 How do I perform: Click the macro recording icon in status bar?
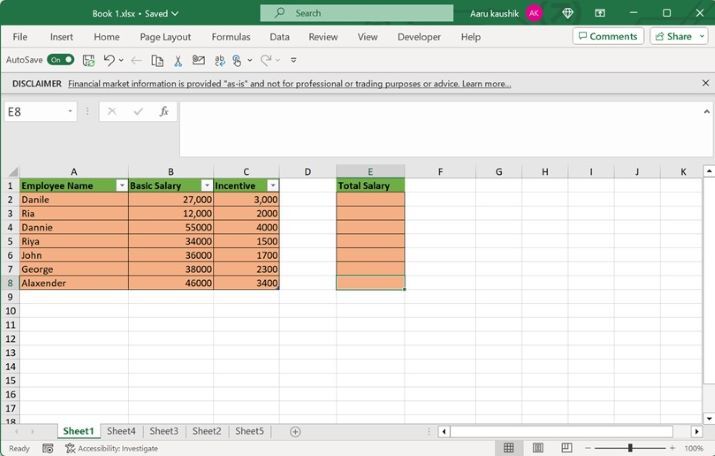[48, 448]
